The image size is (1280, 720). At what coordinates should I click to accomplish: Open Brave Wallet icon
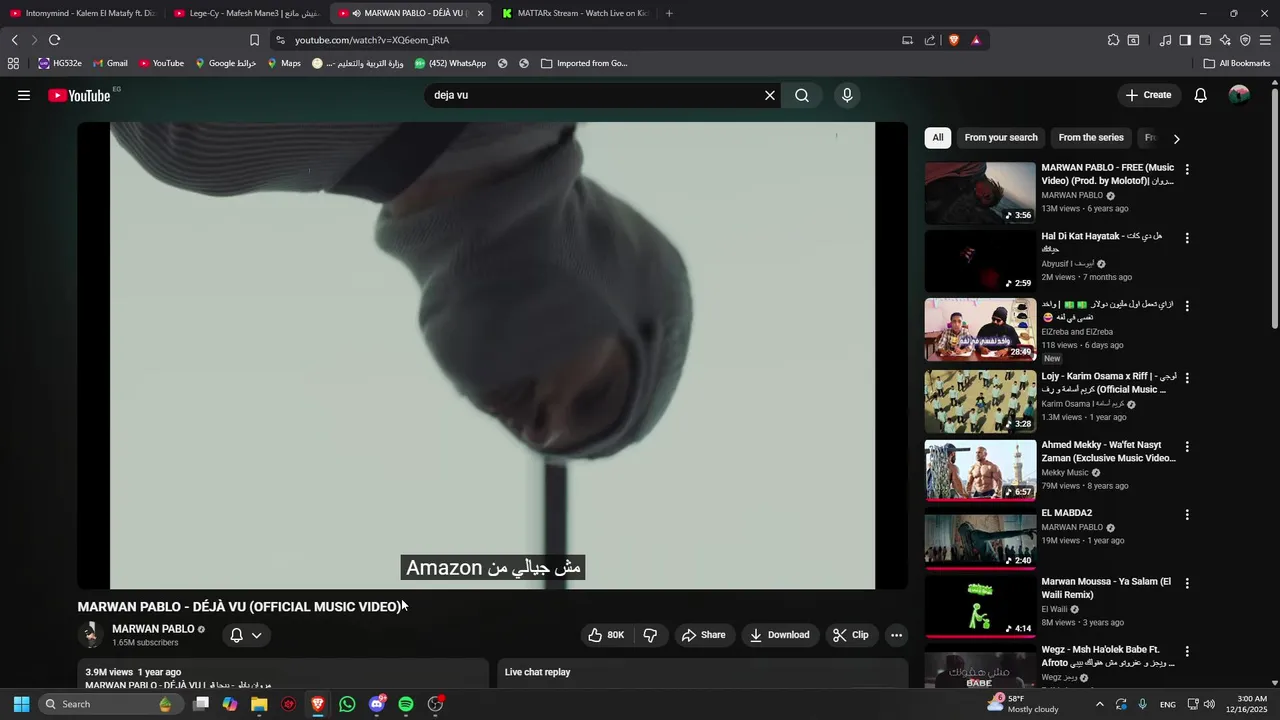click(1205, 40)
